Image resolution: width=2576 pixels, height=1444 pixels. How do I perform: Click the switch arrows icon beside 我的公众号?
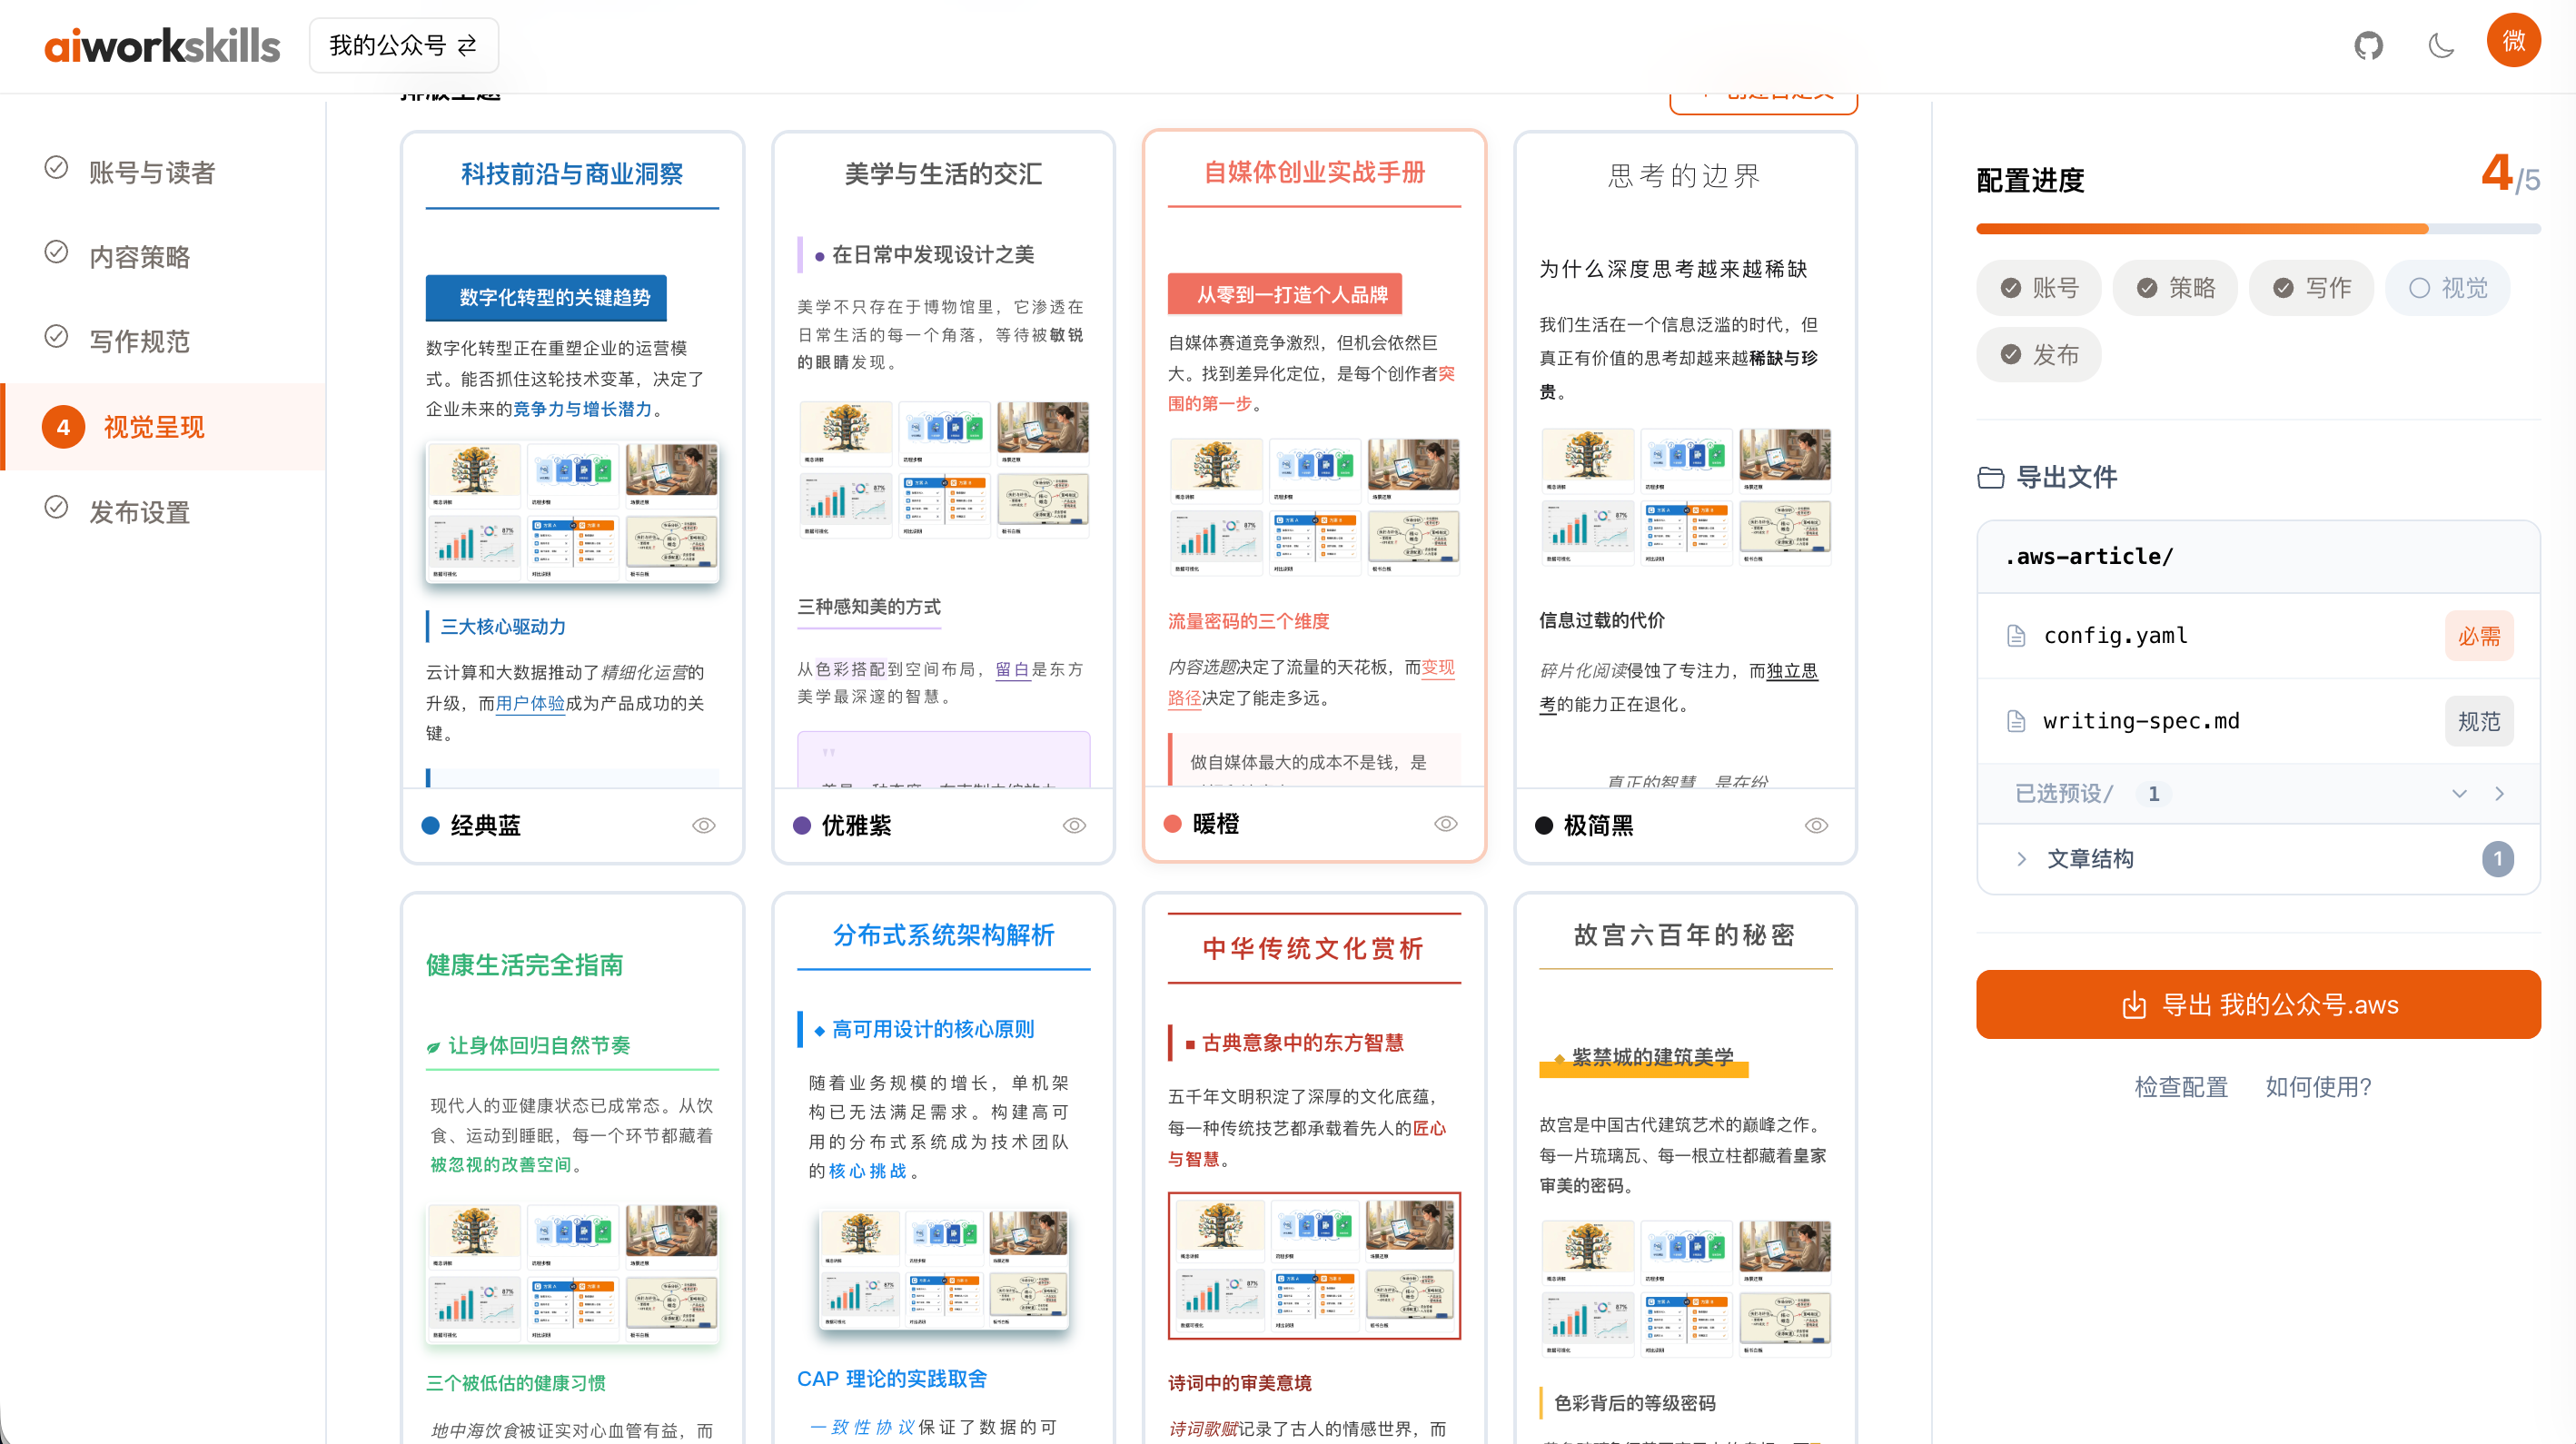[x=467, y=45]
